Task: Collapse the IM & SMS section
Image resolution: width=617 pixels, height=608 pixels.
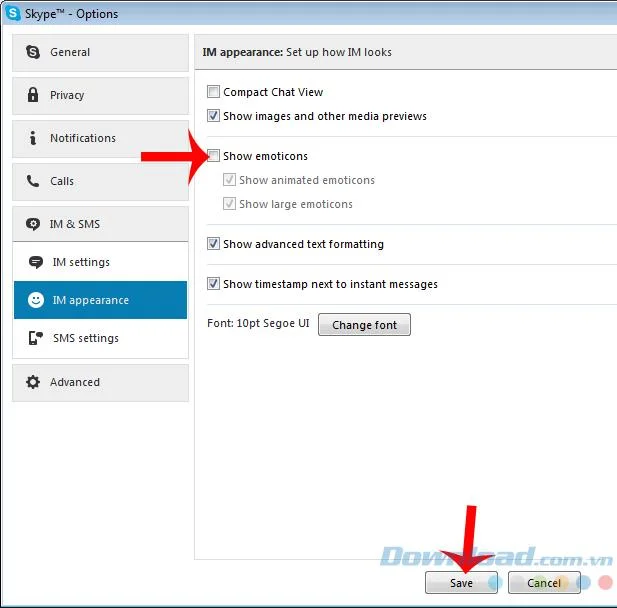Action: coord(100,224)
